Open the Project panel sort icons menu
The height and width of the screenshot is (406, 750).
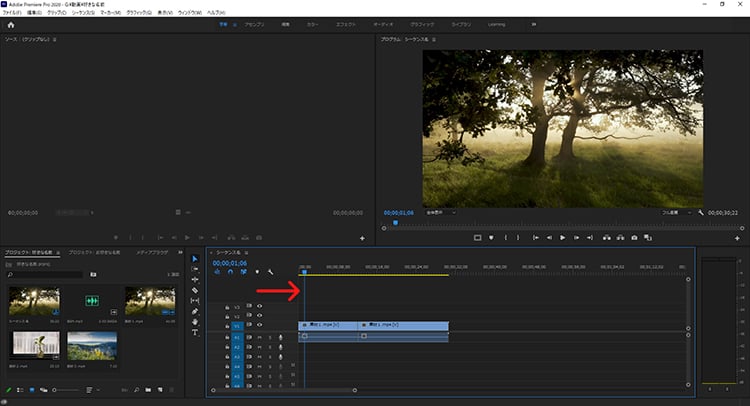point(91,390)
